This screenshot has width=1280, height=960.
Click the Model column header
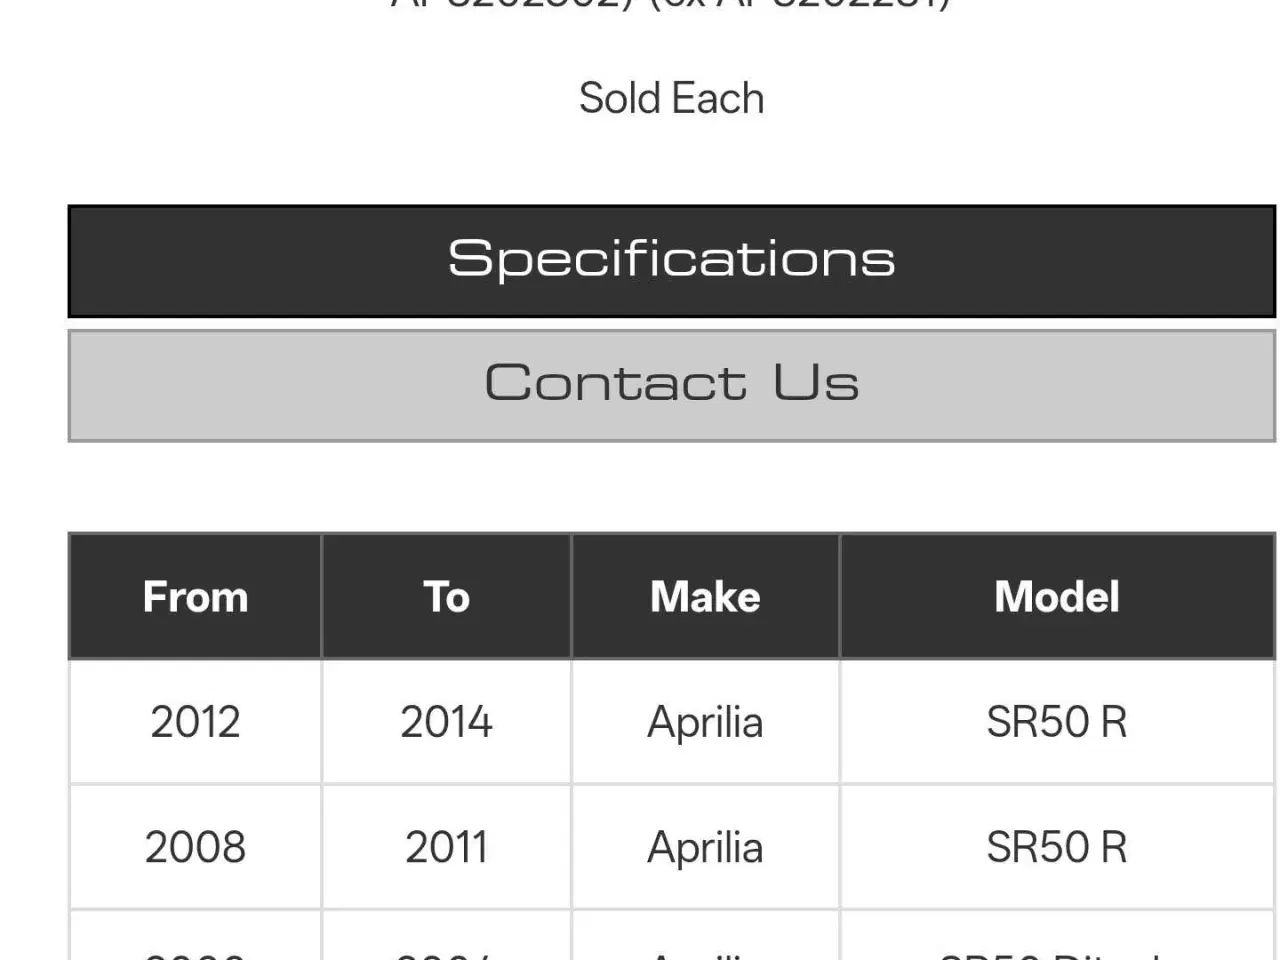pyautogui.click(x=1056, y=596)
